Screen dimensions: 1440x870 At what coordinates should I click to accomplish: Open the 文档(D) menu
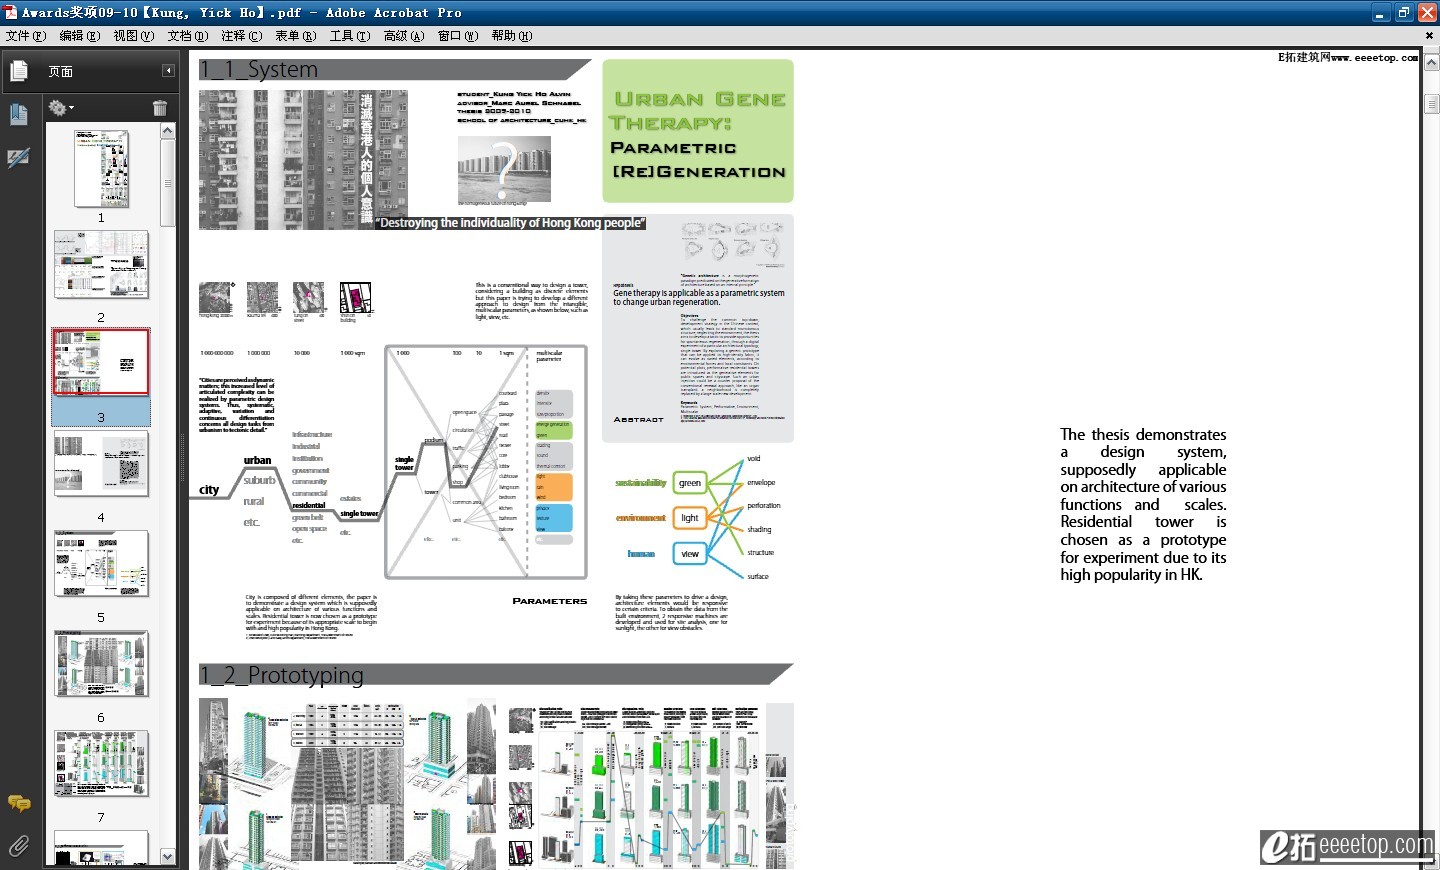point(188,35)
